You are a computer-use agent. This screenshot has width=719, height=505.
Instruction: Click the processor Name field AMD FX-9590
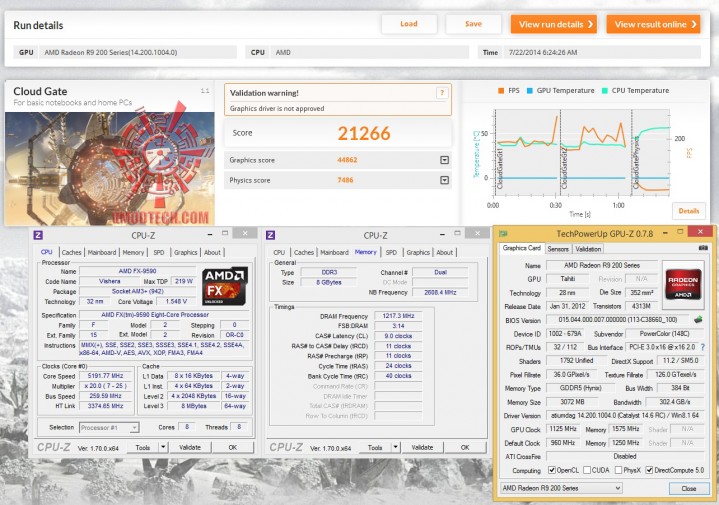tap(138, 271)
